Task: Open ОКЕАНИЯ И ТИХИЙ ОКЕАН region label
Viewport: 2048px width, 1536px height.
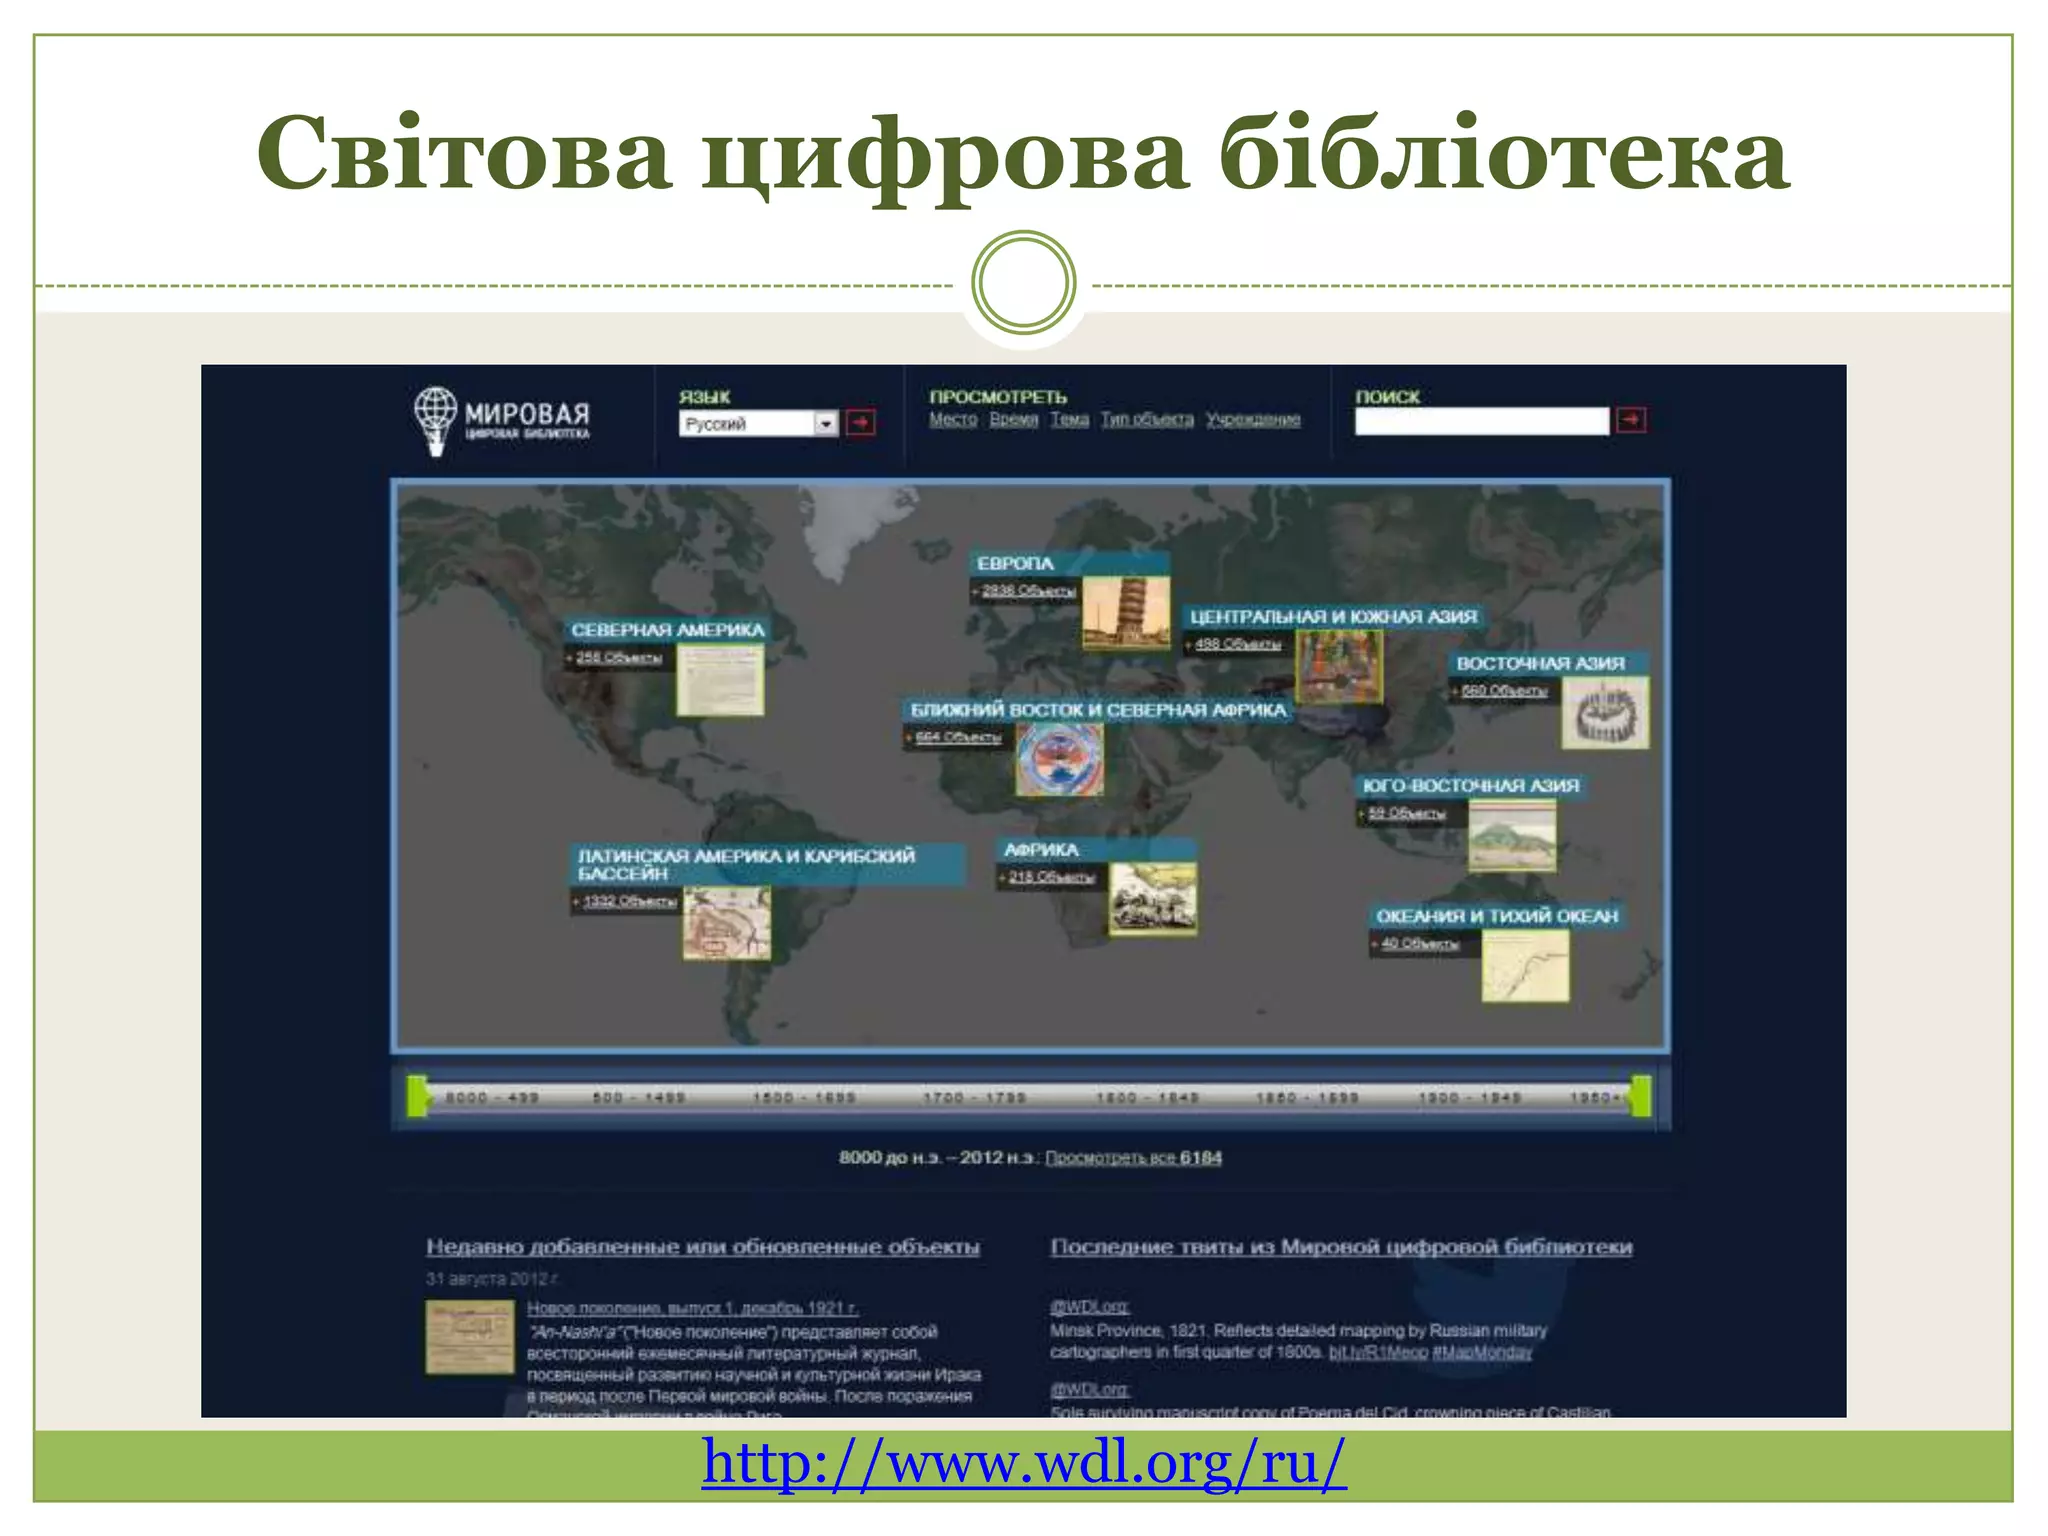Action: (1497, 916)
